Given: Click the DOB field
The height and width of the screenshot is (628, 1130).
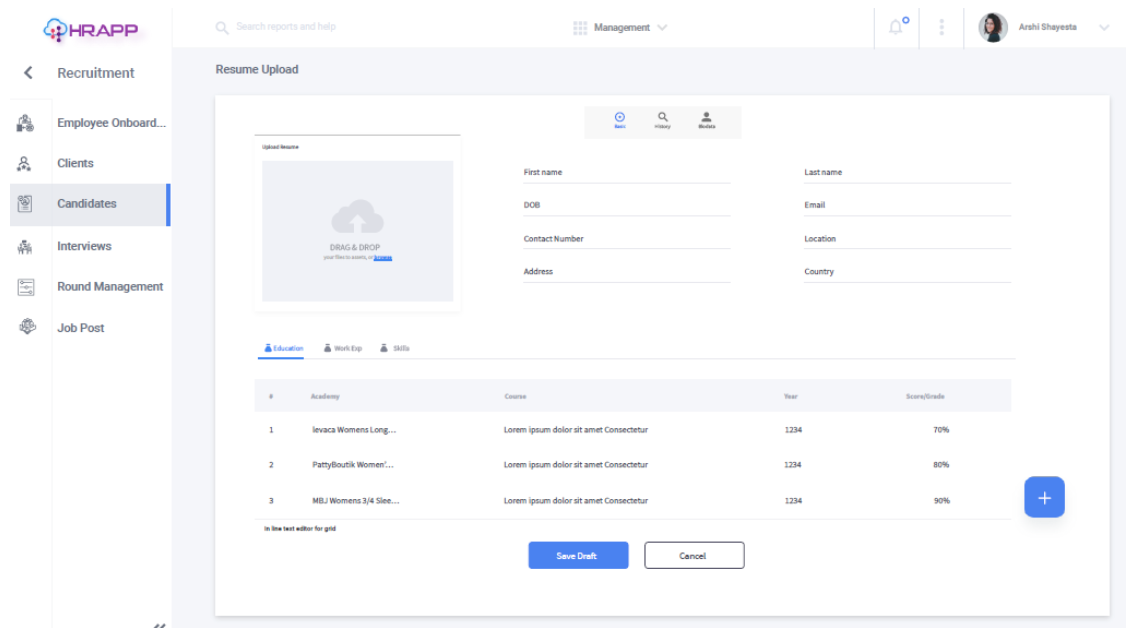Looking at the screenshot, I should coord(626,206).
